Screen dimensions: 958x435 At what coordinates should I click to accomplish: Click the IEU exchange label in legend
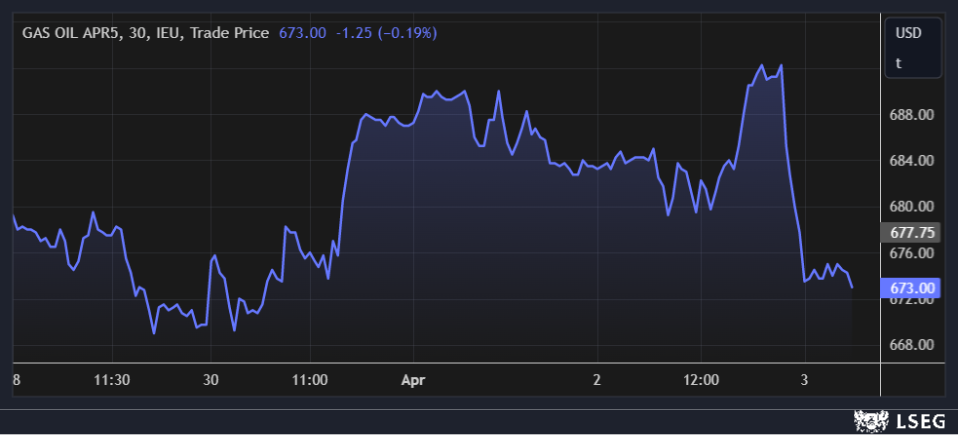coord(167,33)
